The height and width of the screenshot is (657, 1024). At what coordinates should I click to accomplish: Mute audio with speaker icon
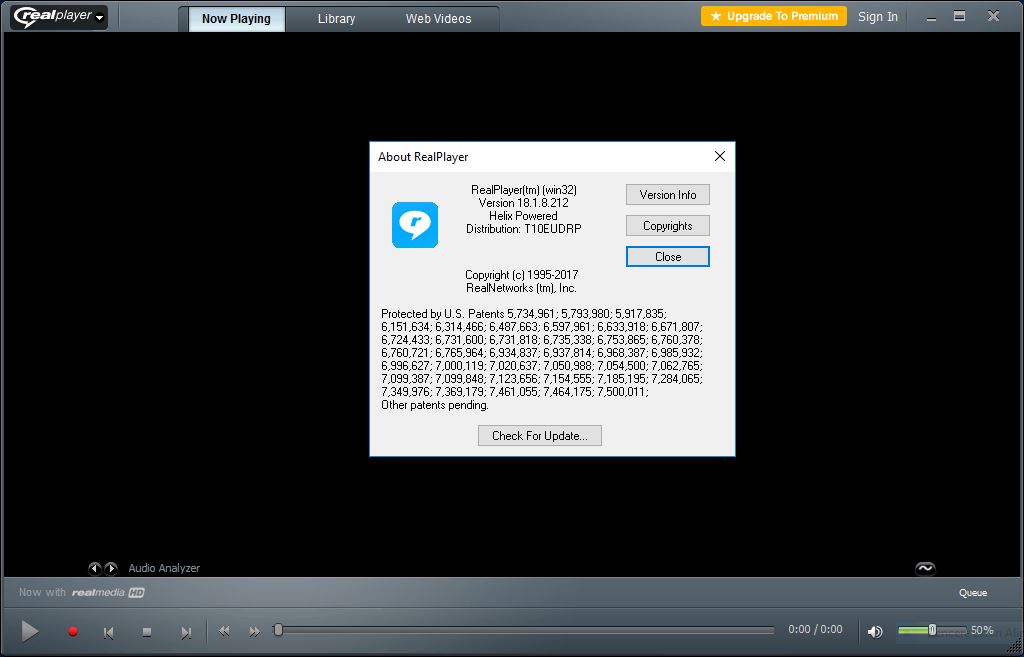coord(875,632)
